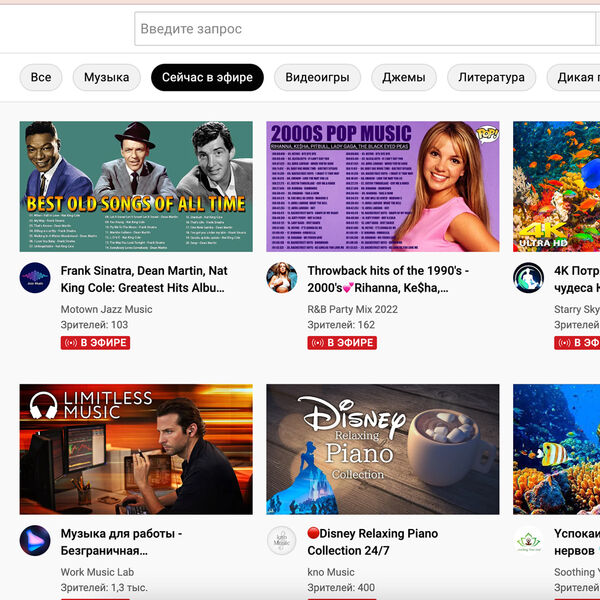600x600 pixels.
Task: Select the Музыка filter chip
Action: coord(107,77)
